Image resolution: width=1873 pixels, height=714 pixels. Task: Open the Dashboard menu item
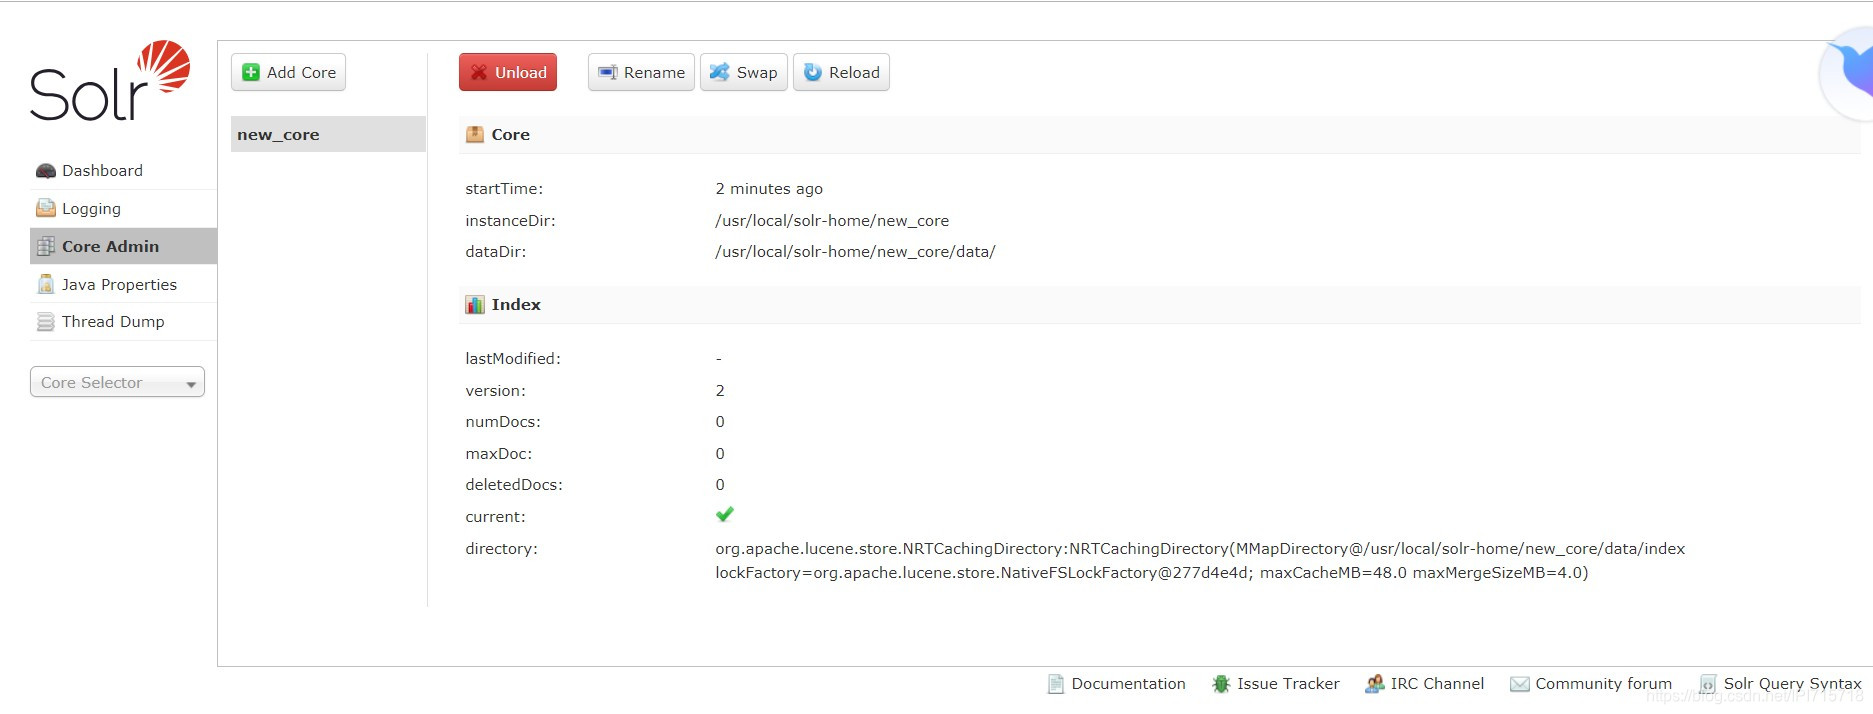123,171
